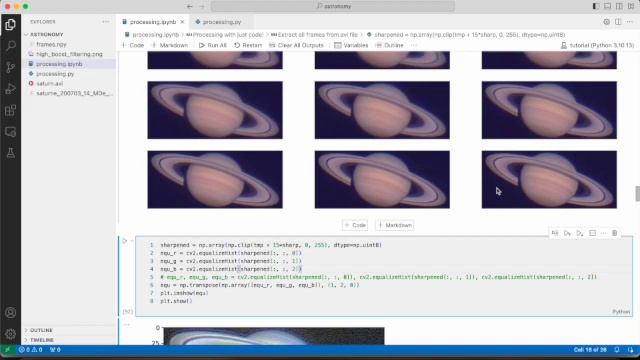Open the Variables panel
This screenshot has width=640, height=360.
(351, 45)
